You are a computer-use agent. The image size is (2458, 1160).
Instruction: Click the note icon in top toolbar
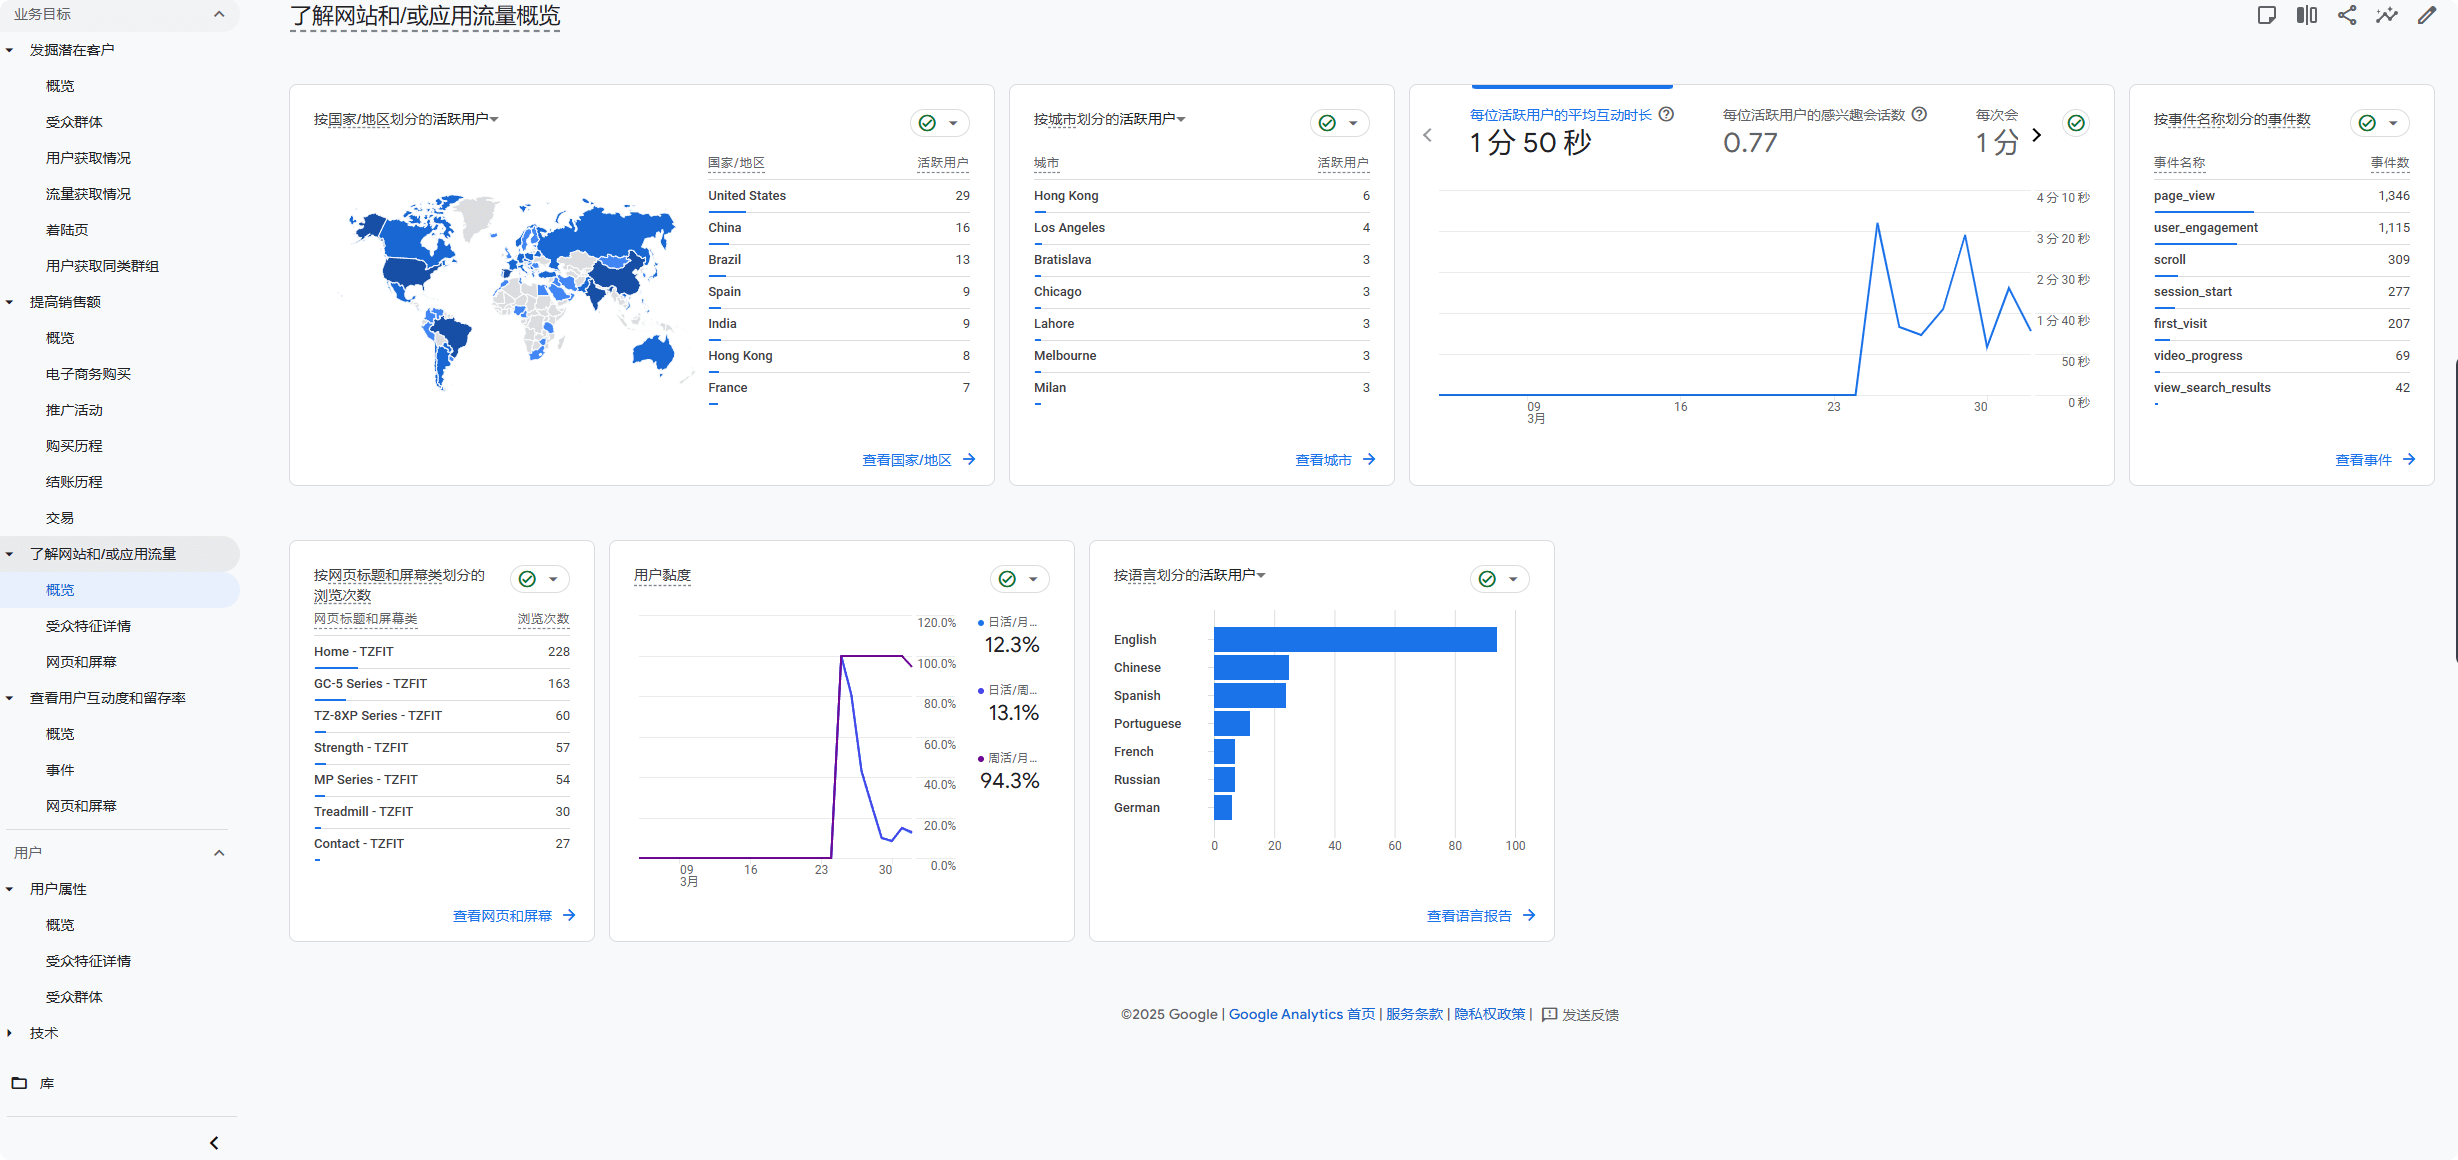2266,15
